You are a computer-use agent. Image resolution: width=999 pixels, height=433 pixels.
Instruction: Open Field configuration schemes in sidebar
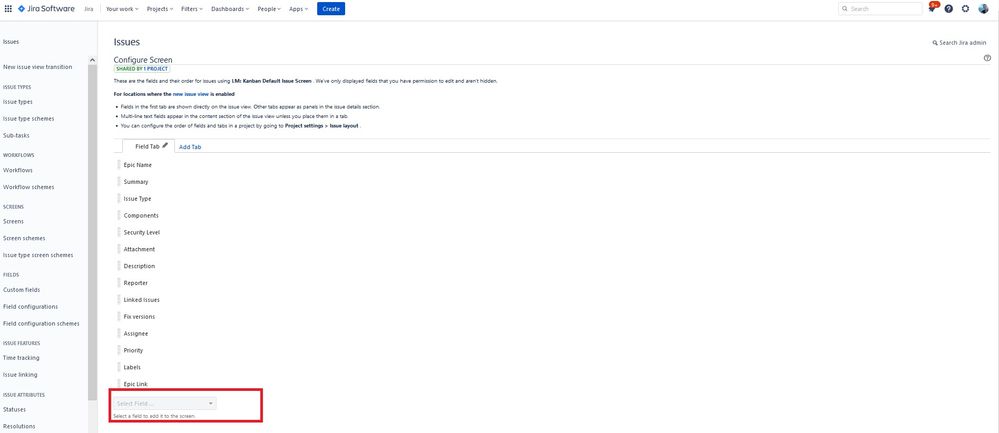[x=41, y=323]
